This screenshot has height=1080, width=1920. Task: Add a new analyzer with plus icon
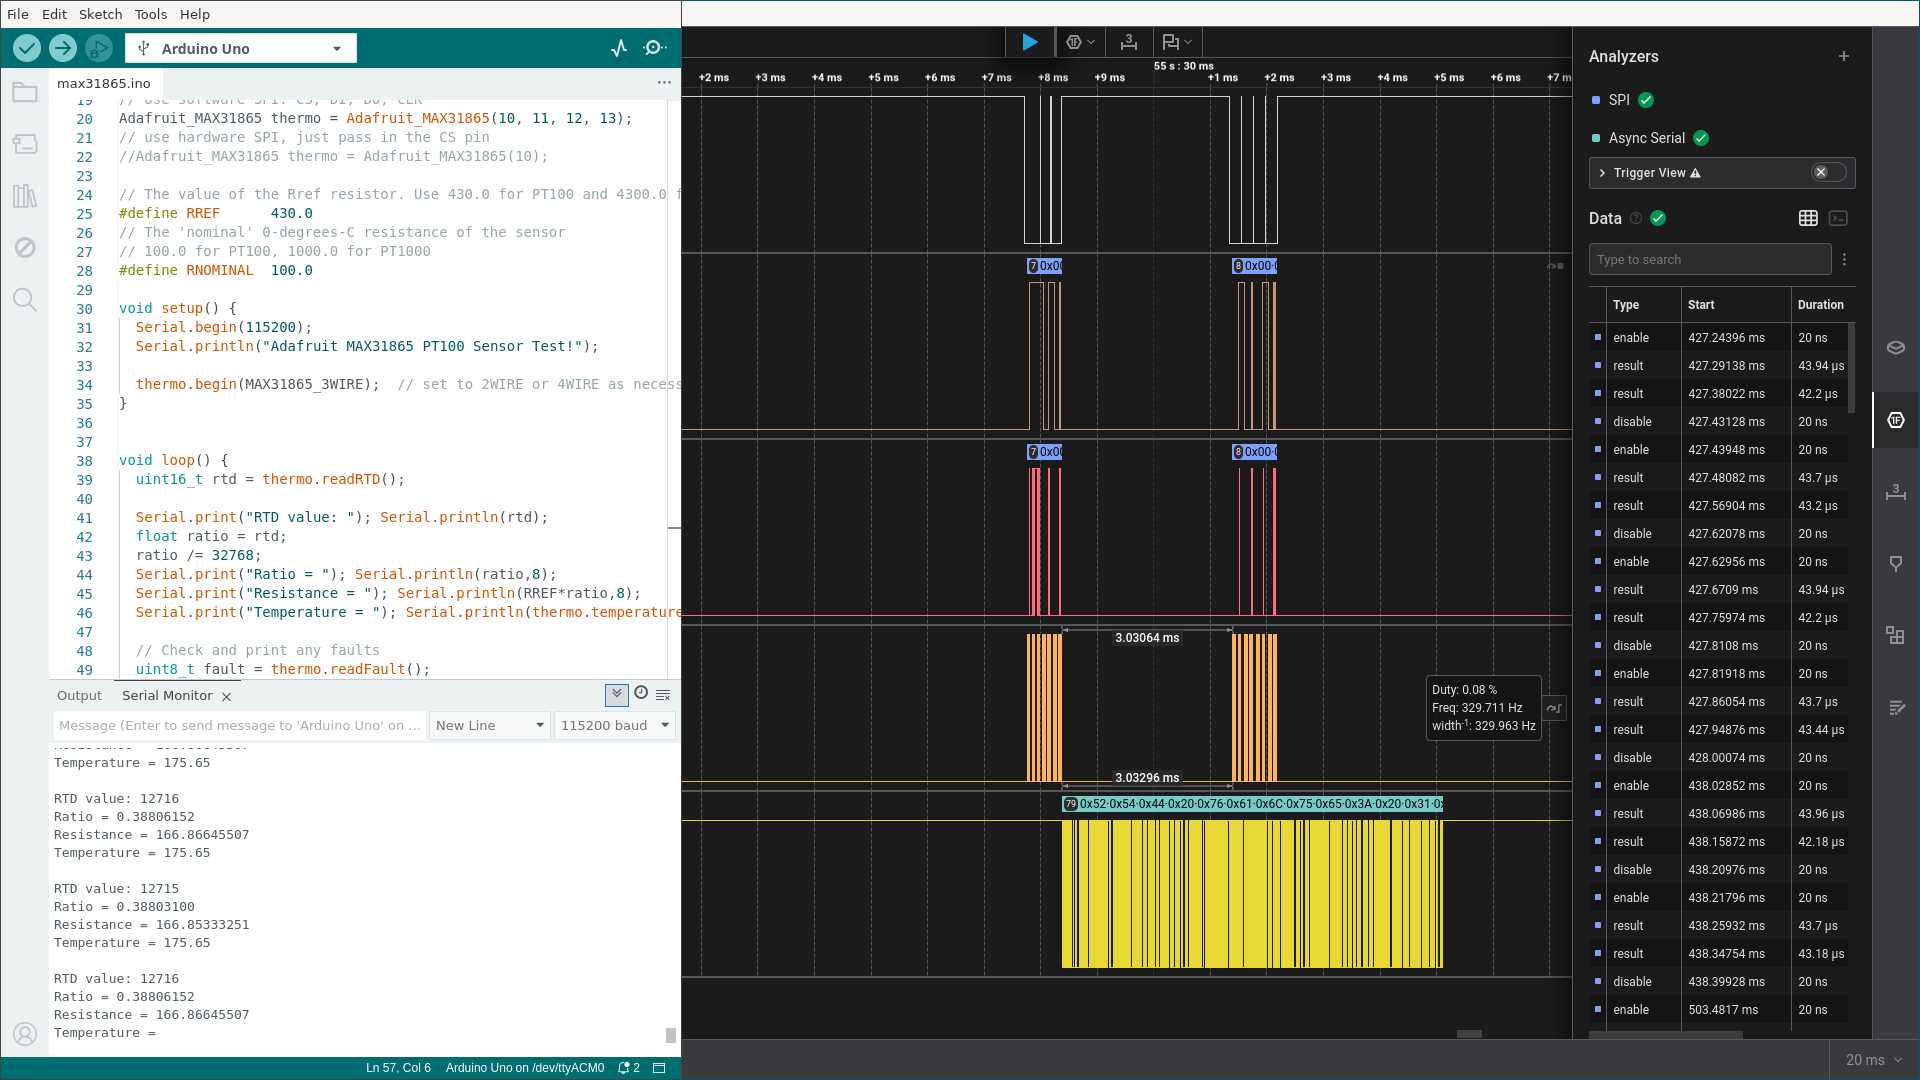[x=1843, y=57]
